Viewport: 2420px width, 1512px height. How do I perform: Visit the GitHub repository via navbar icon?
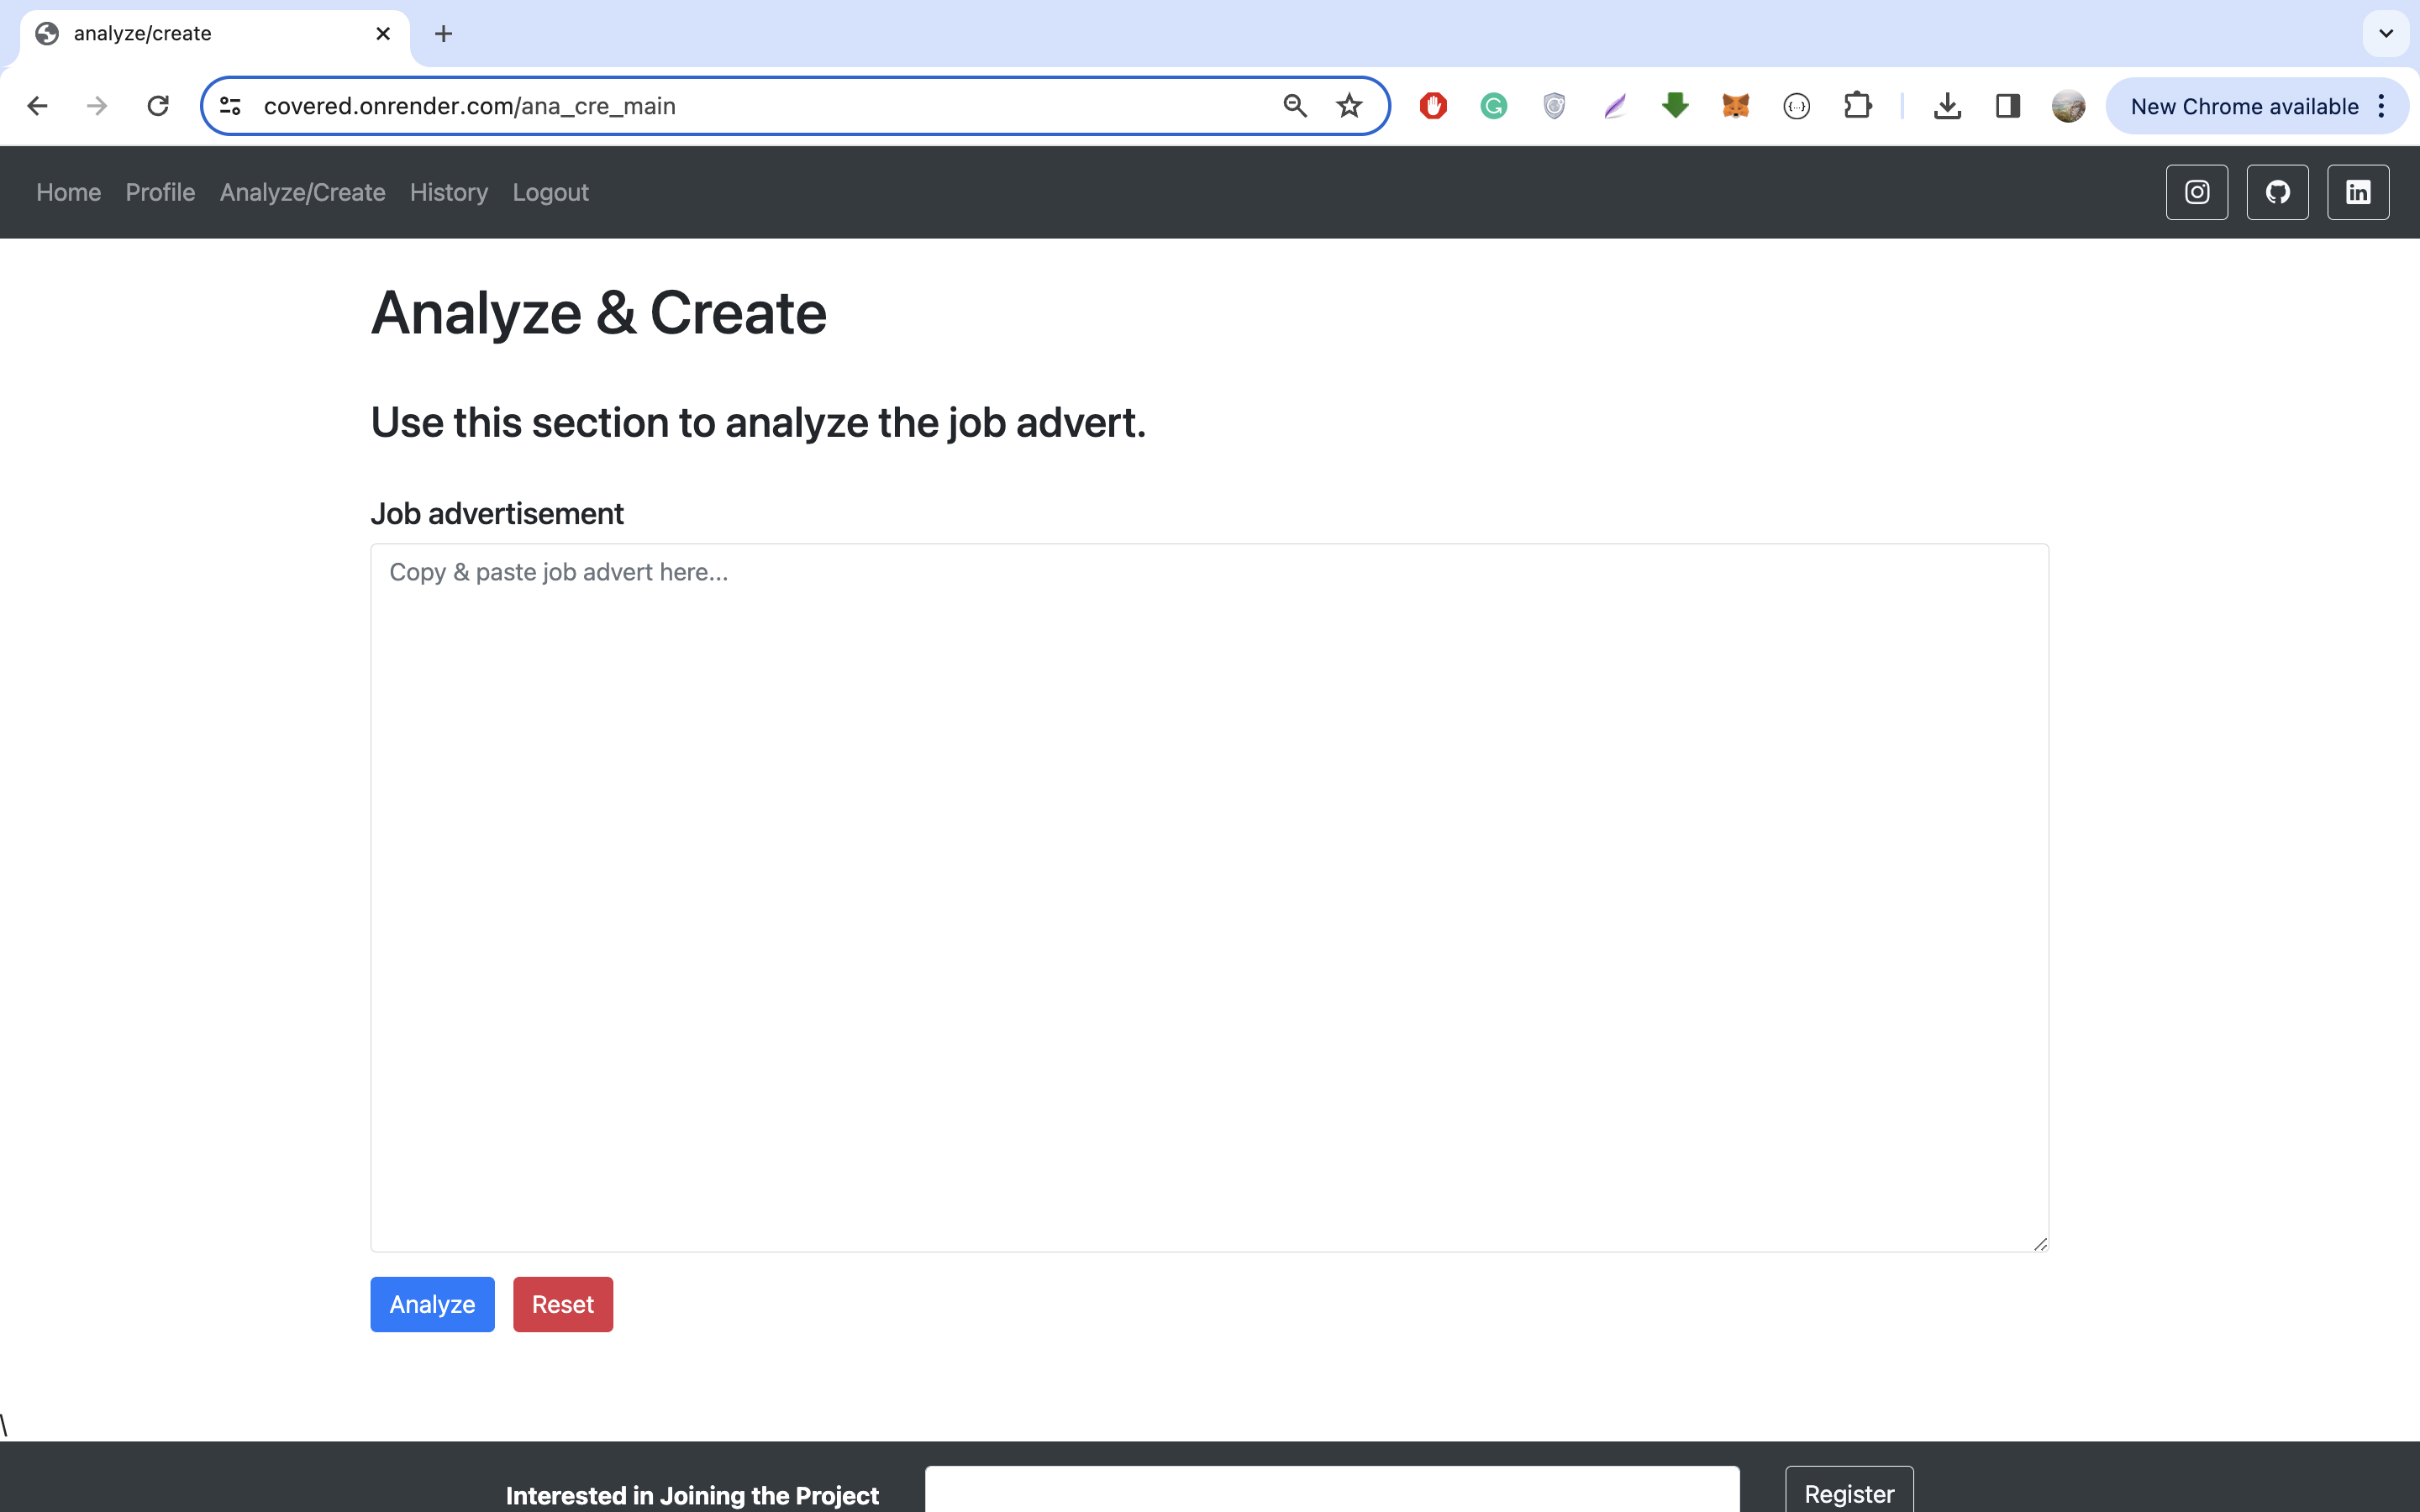[2277, 192]
